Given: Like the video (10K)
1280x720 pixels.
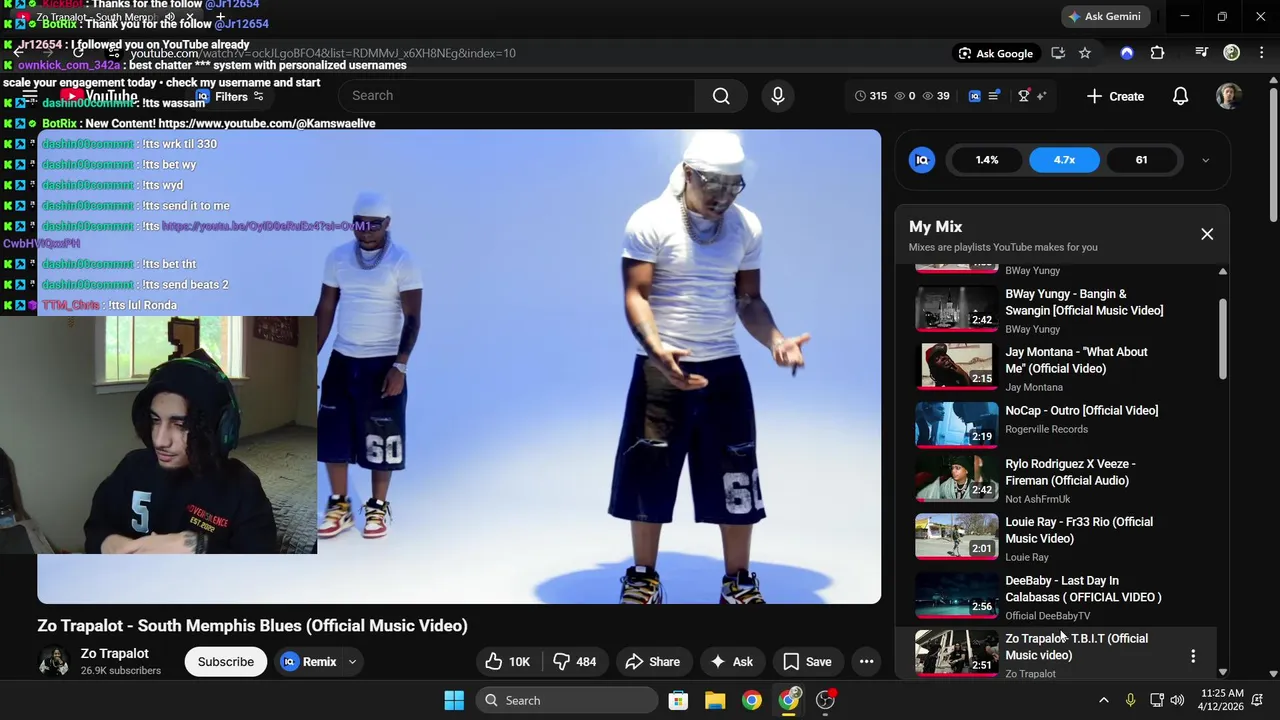Looking at the screenshot, I should 509,661.
